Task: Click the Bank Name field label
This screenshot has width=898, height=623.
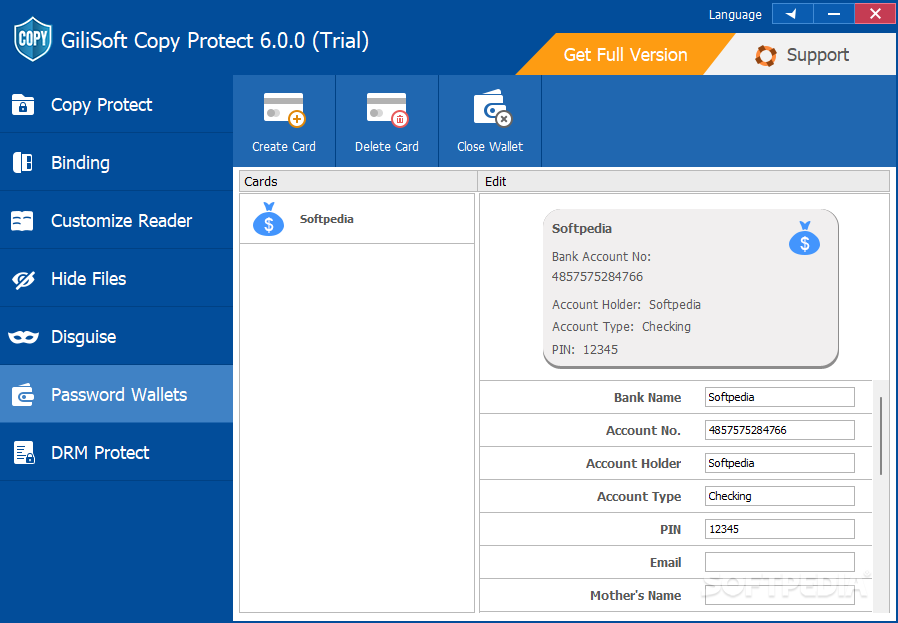Action: click(648, 397)
